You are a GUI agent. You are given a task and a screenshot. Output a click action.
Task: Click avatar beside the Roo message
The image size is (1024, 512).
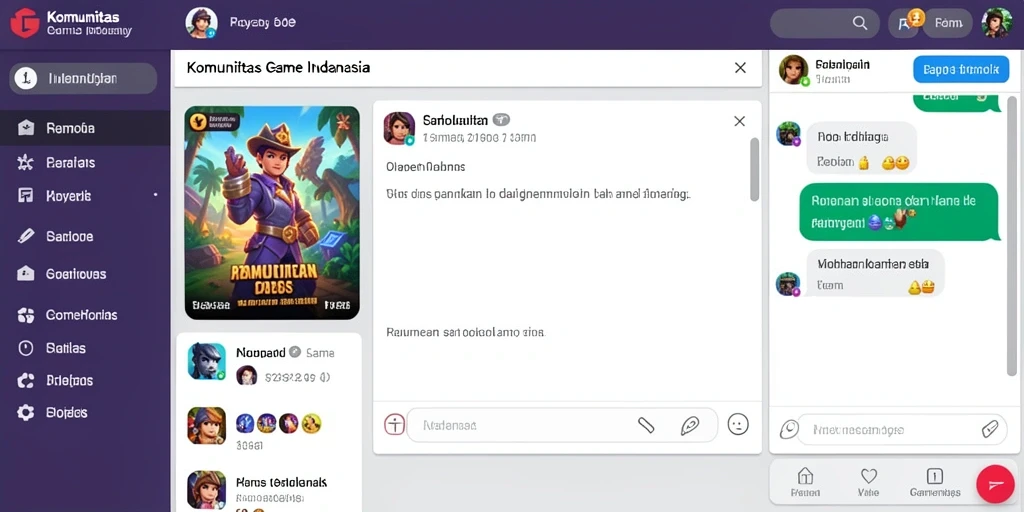[x=788, y=134]
